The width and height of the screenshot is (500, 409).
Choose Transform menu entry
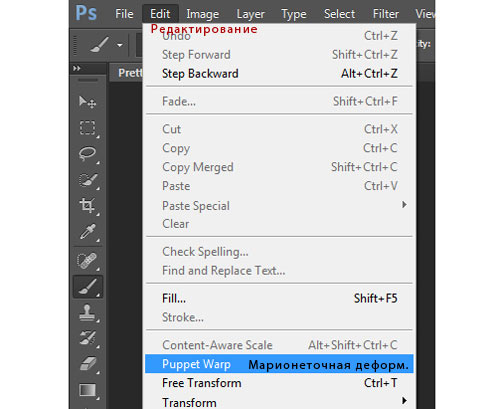pyautogui.click(x=279, y=402)
